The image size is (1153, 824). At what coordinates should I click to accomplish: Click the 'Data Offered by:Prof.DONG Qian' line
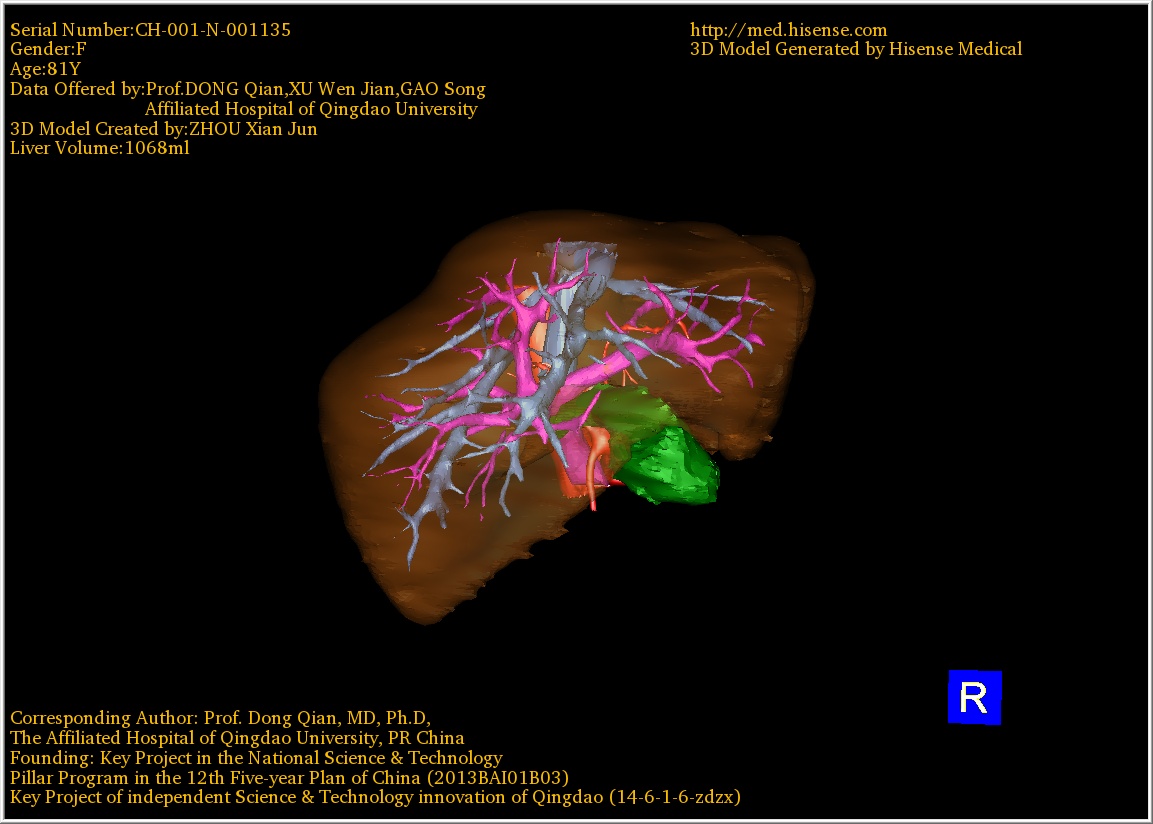click(247, 89)
